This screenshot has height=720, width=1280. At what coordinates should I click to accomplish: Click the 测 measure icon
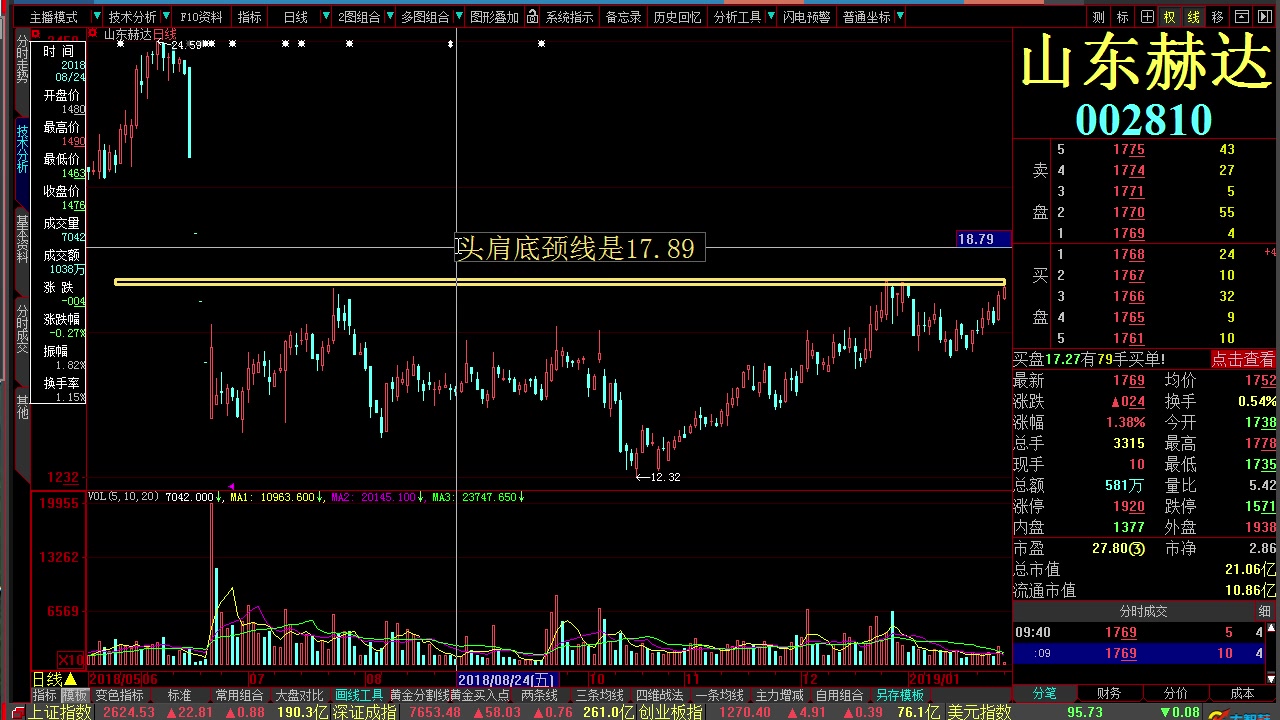pos(1098,17)
